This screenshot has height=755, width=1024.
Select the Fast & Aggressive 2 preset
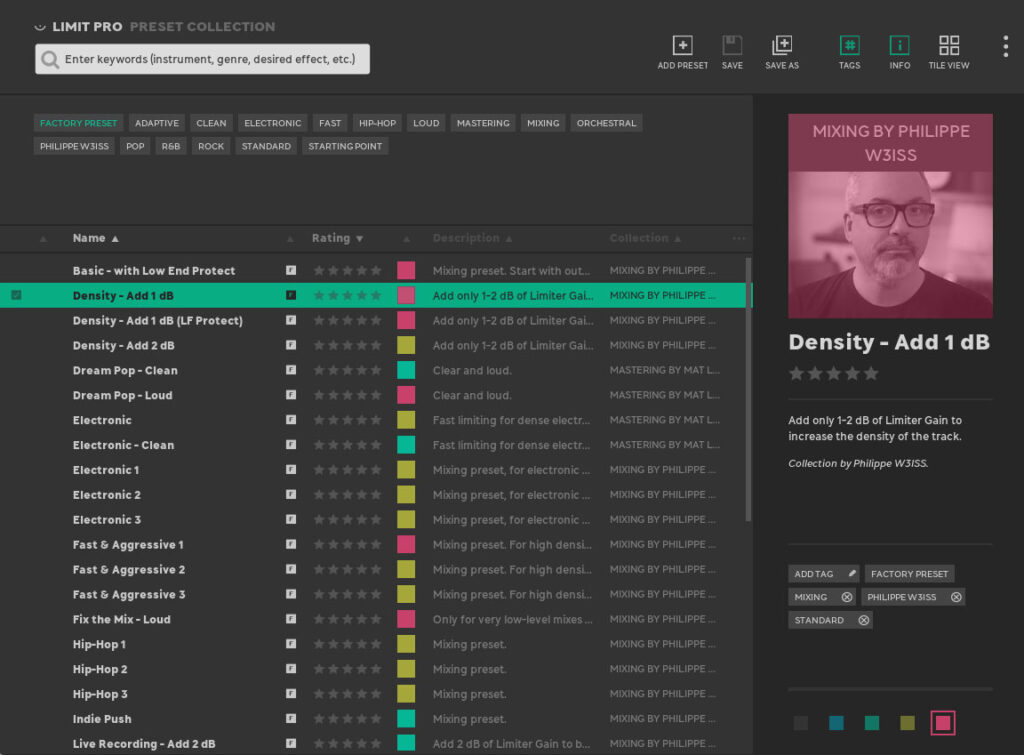pyautogui.click(x=375, y=570)
